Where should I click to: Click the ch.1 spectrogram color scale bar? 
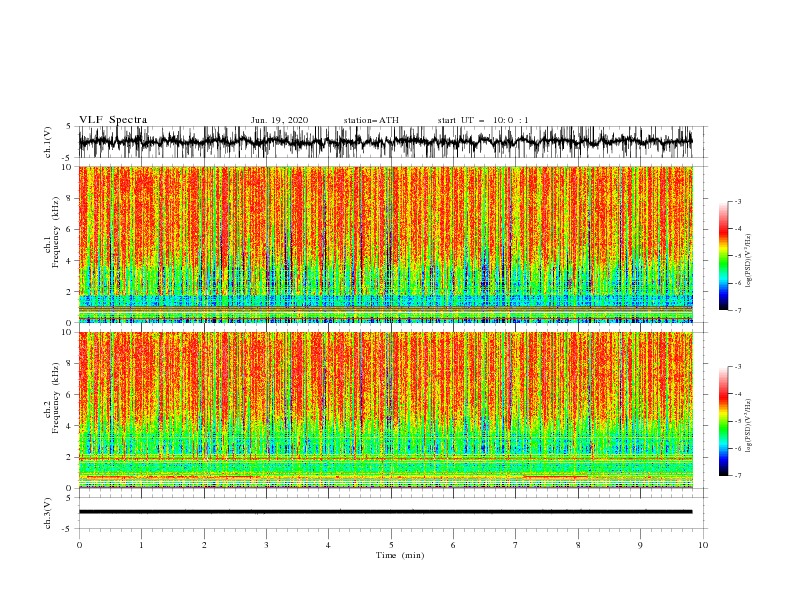pos(724,255)
